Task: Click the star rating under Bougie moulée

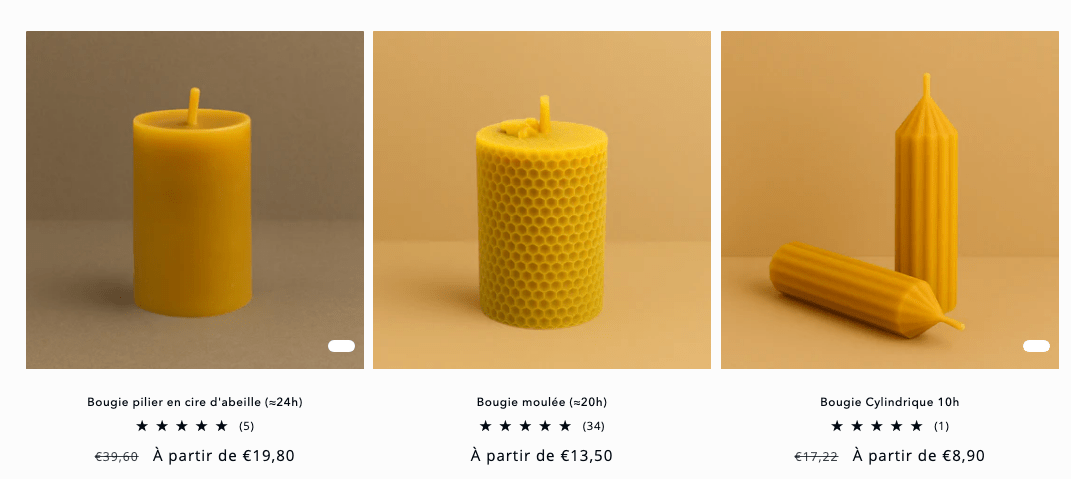Action: click(525, 426)
